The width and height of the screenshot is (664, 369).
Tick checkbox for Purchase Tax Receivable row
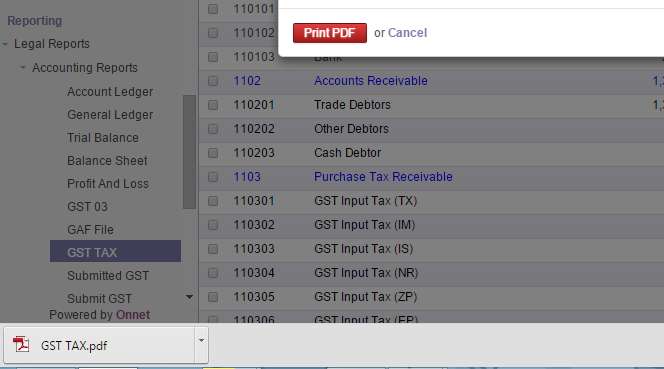click(x=213, y=177)
